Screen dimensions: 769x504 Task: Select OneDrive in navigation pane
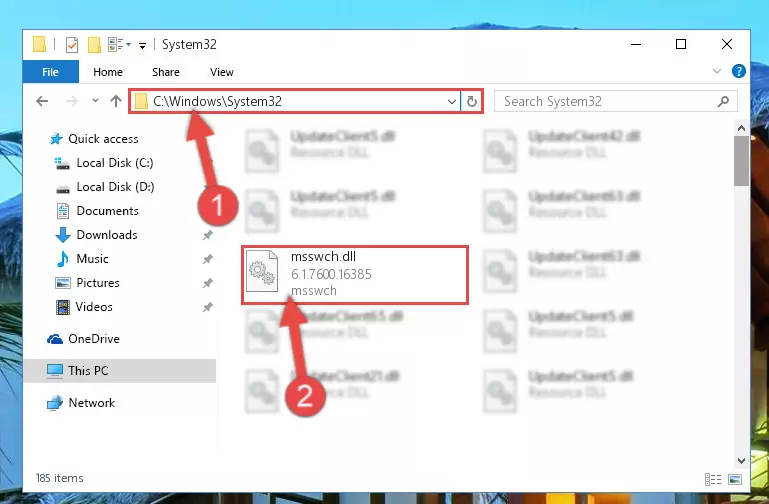coord(94,339)
